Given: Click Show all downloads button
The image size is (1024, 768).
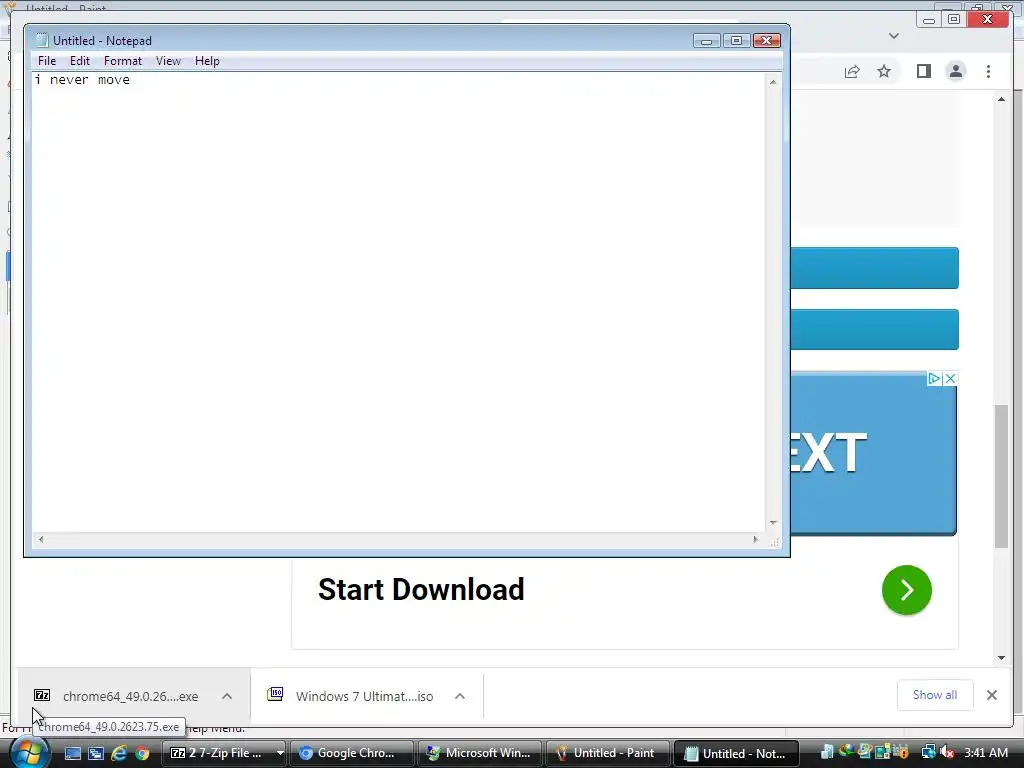Looking at the screenshot, I should point(935,695).
